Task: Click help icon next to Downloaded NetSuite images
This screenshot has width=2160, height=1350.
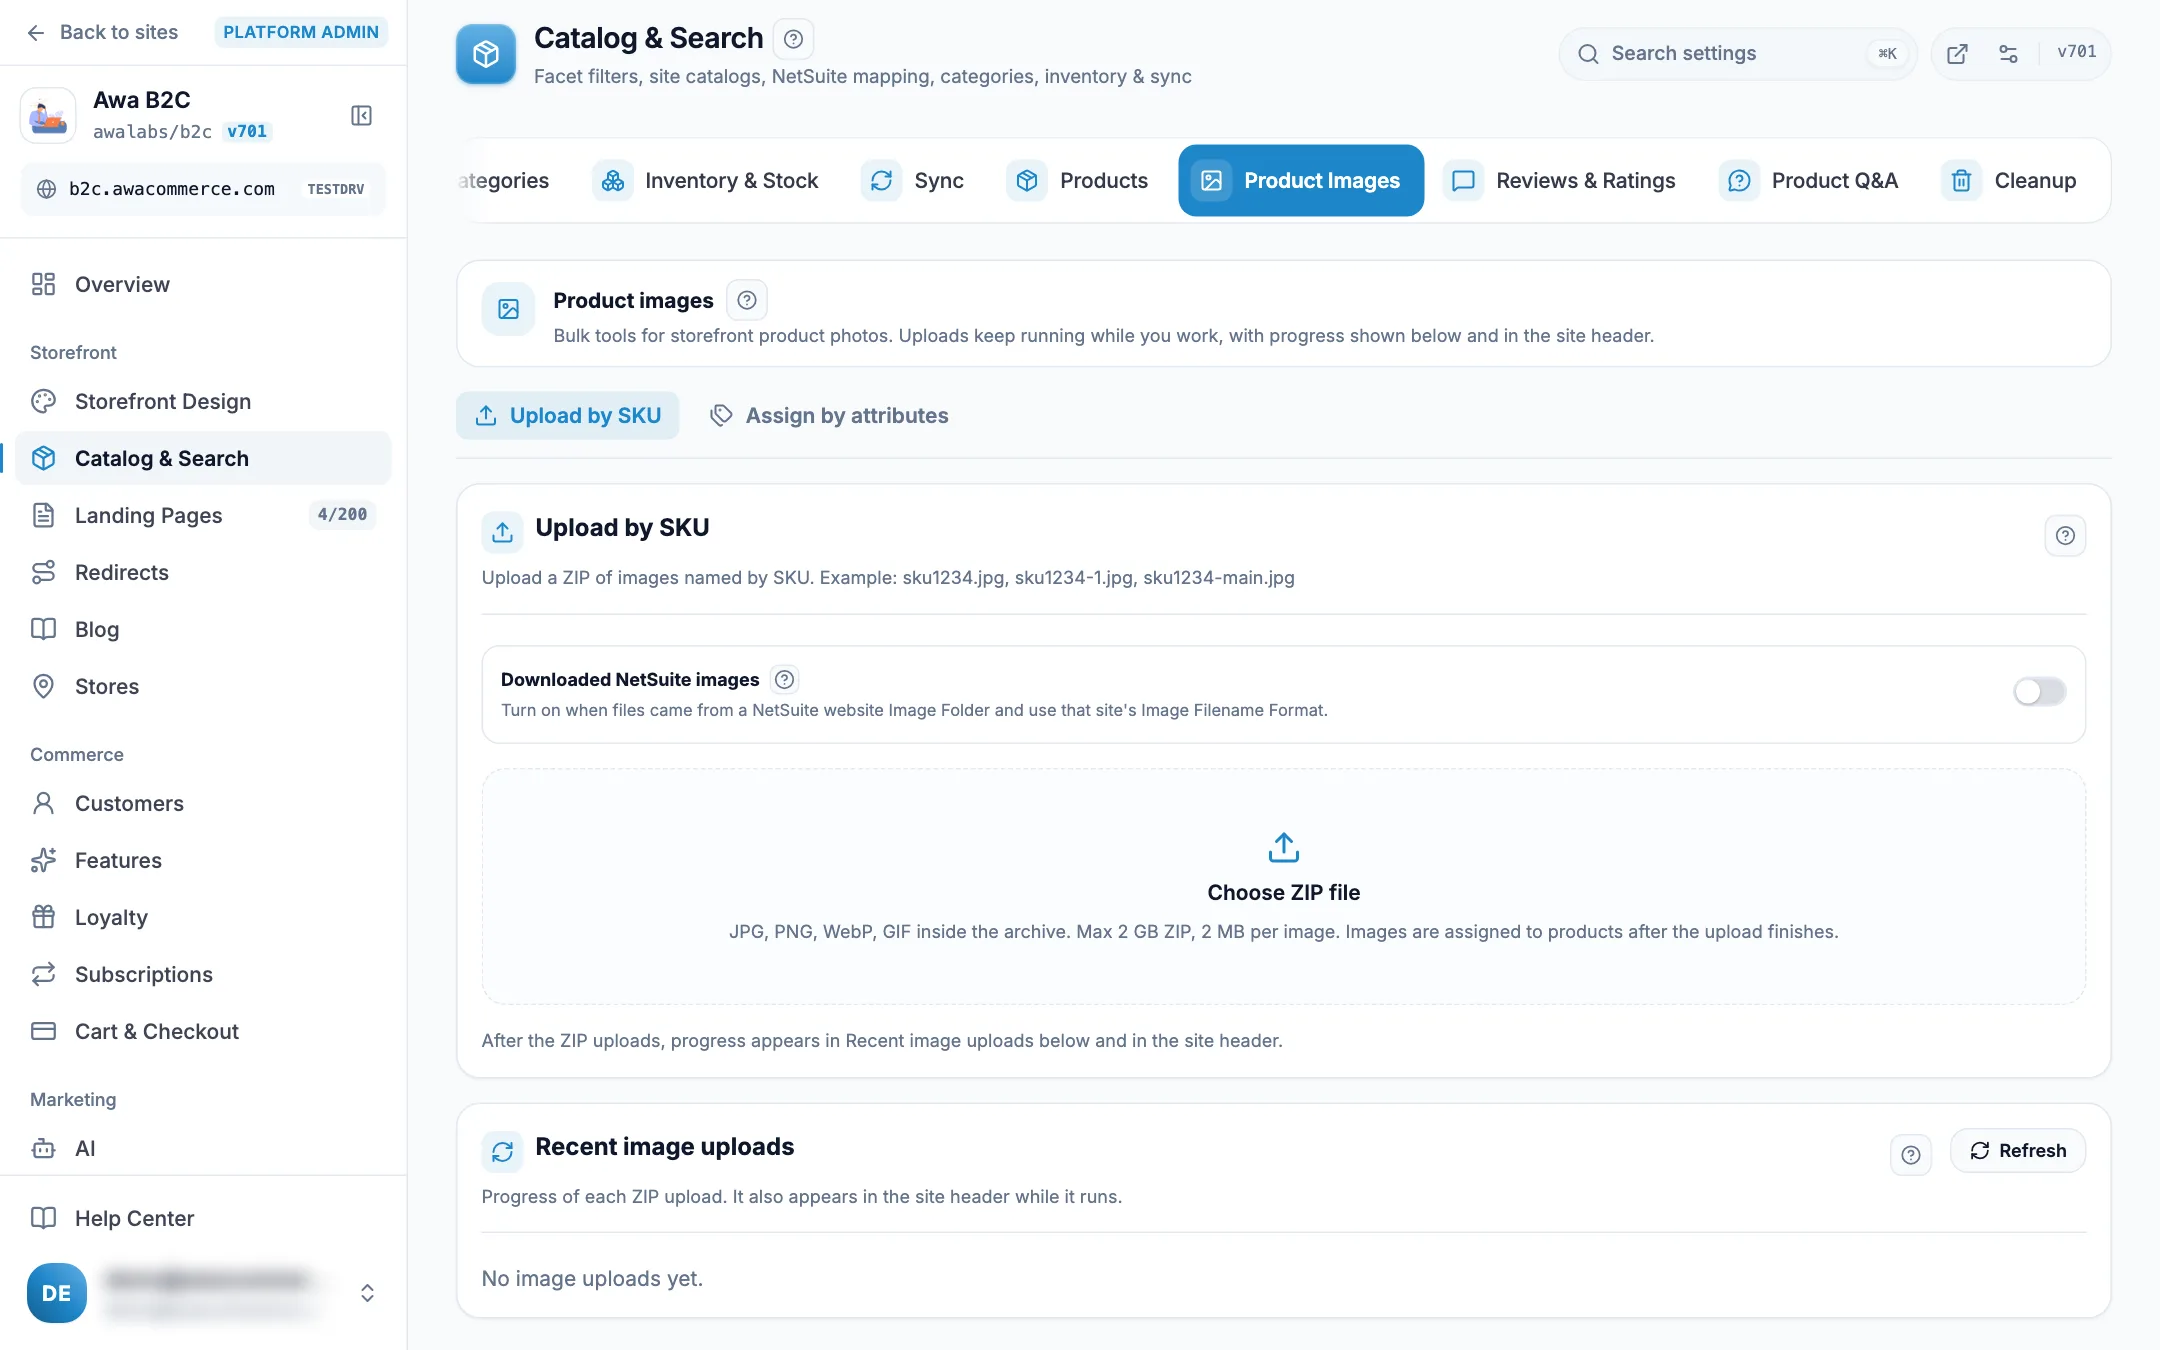Action: [x=785, y=680]
